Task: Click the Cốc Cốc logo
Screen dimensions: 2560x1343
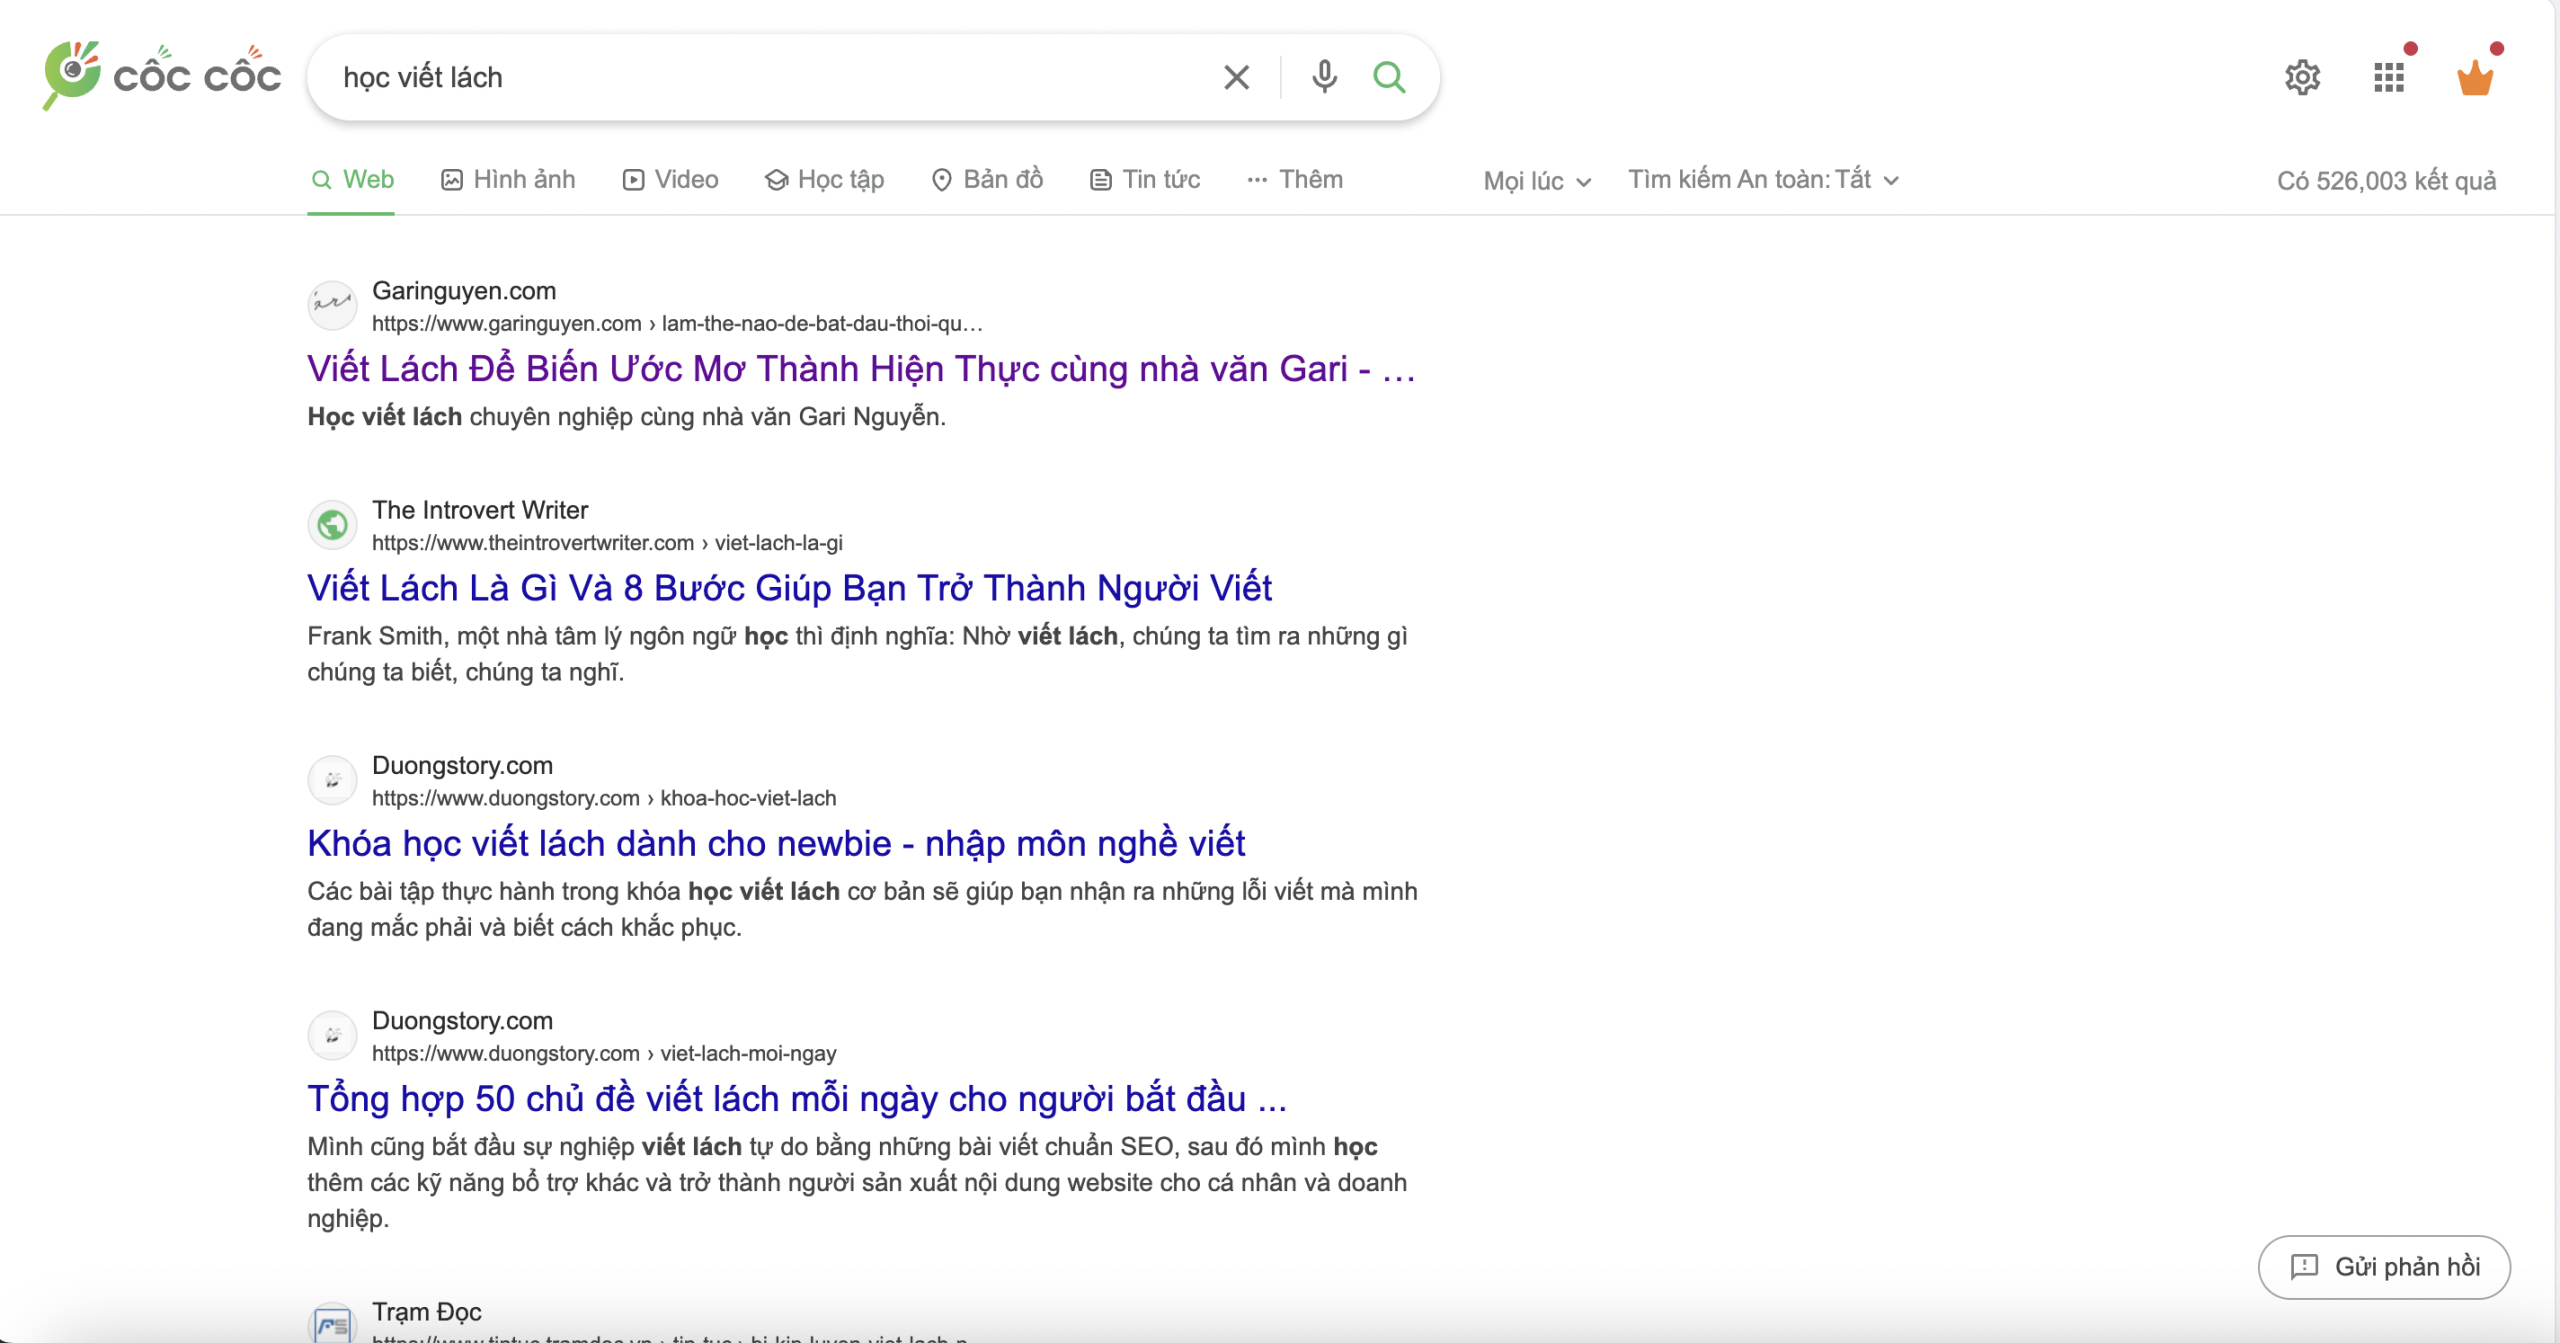Action: pos(162,76)
